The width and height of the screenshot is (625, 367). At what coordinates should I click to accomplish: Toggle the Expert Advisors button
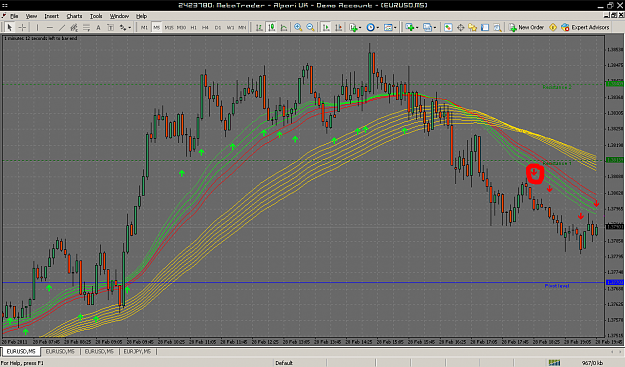pyautogui.click(x=585, y=27)
